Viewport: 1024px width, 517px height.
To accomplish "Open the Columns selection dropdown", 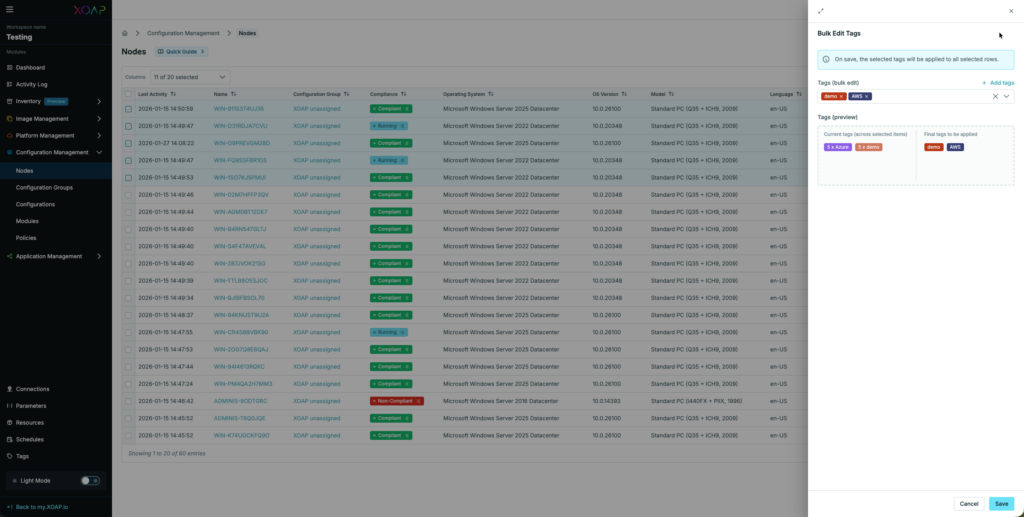I will coord(189,77).
